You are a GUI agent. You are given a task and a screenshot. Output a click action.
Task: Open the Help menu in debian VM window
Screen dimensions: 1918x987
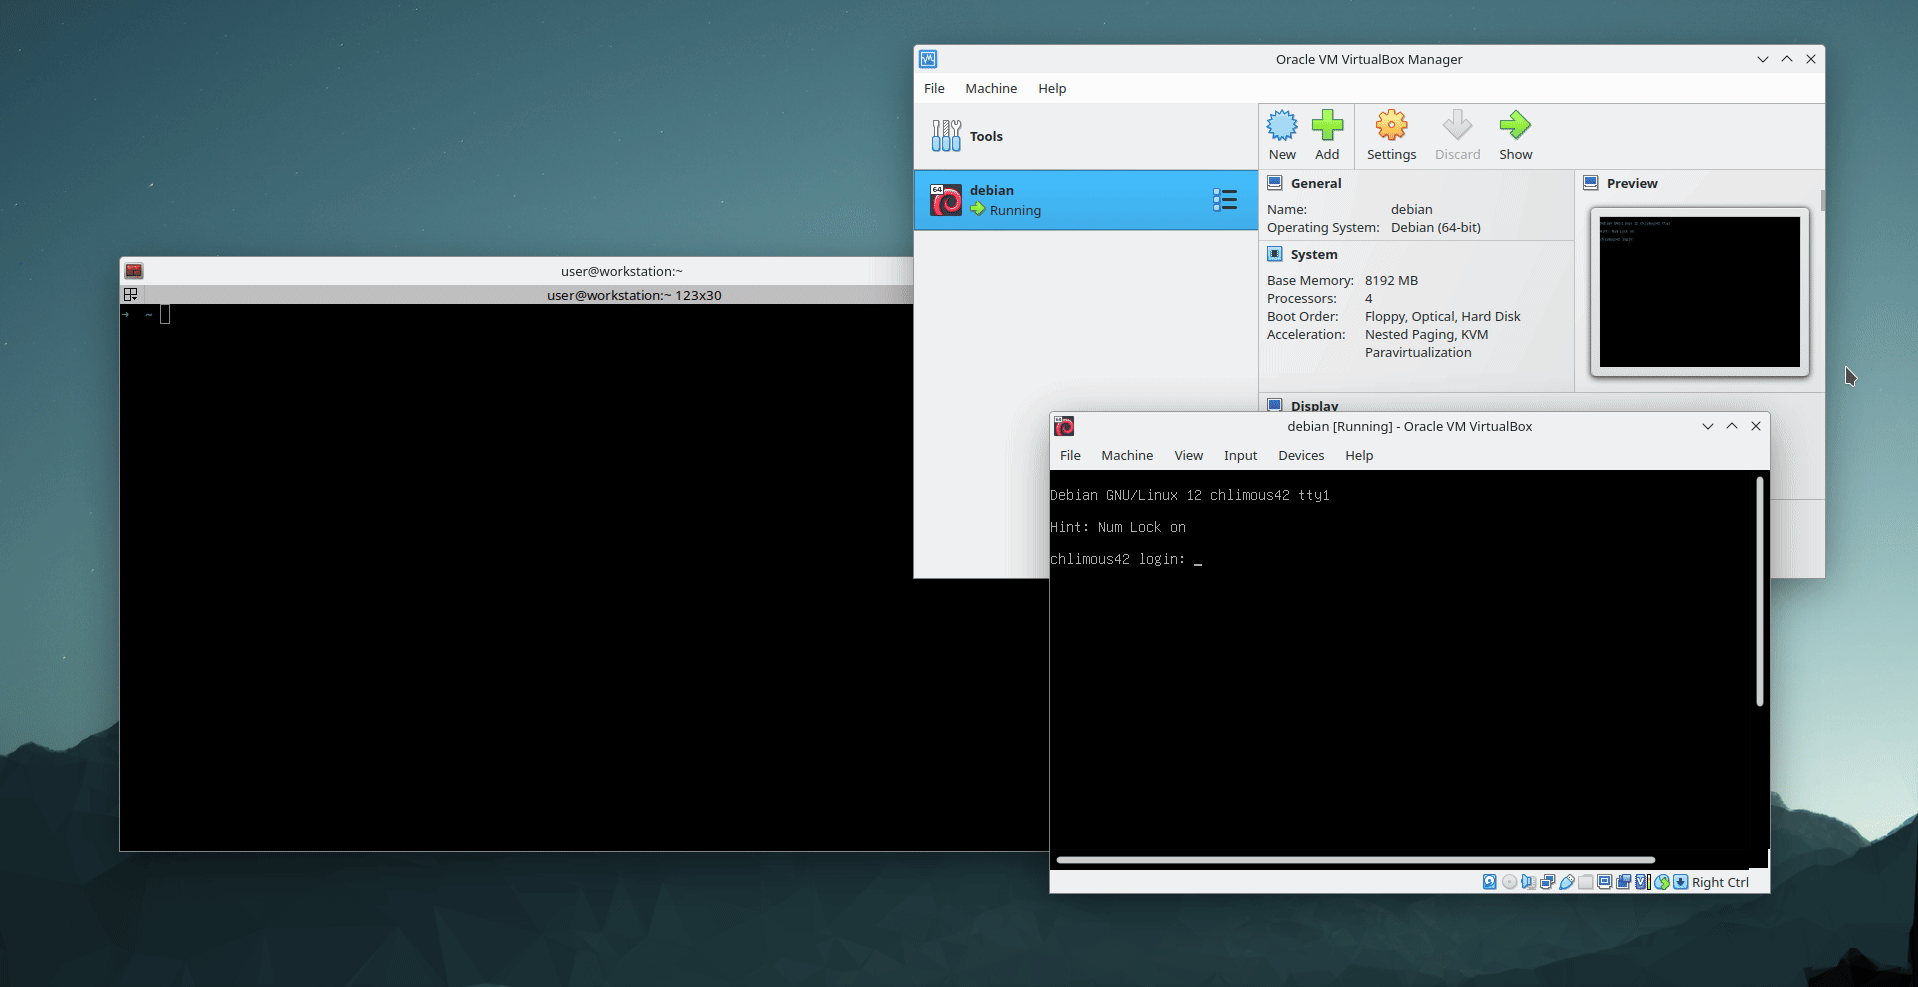[x=1359, y=455]
